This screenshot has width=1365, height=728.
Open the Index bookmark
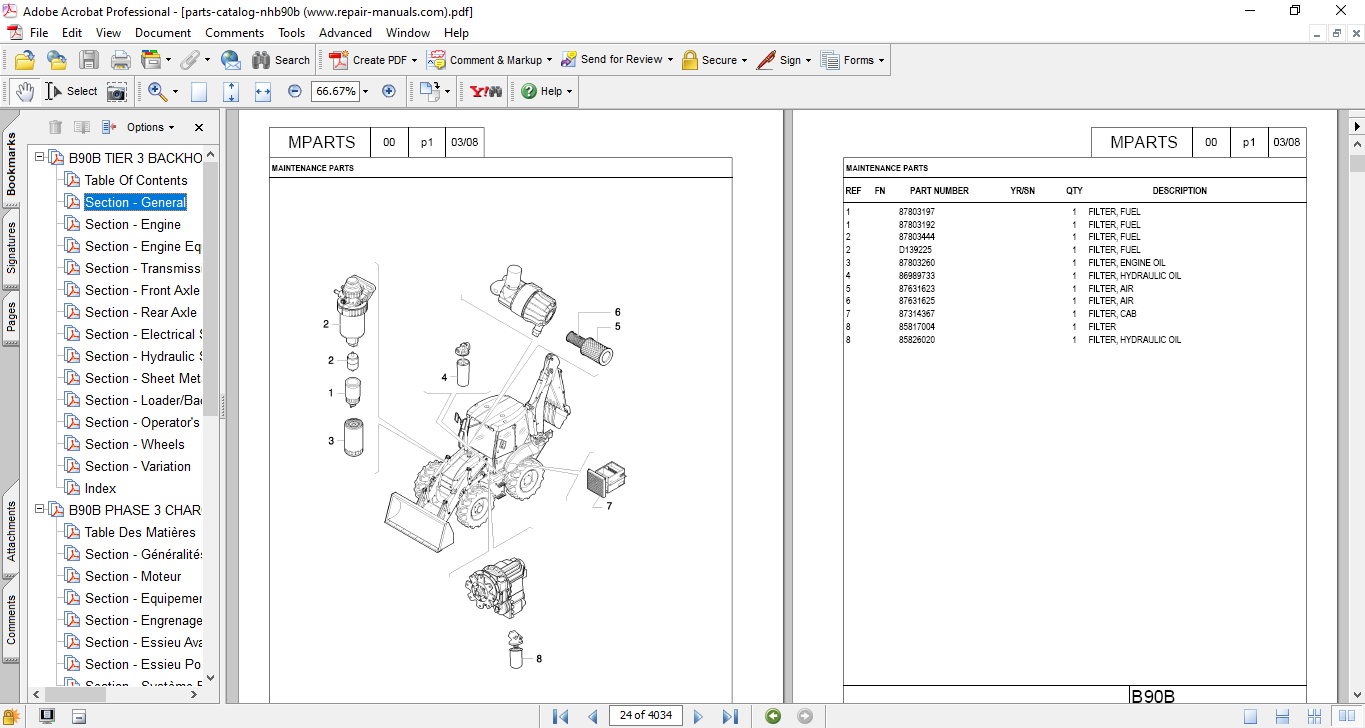click(100, 488)
